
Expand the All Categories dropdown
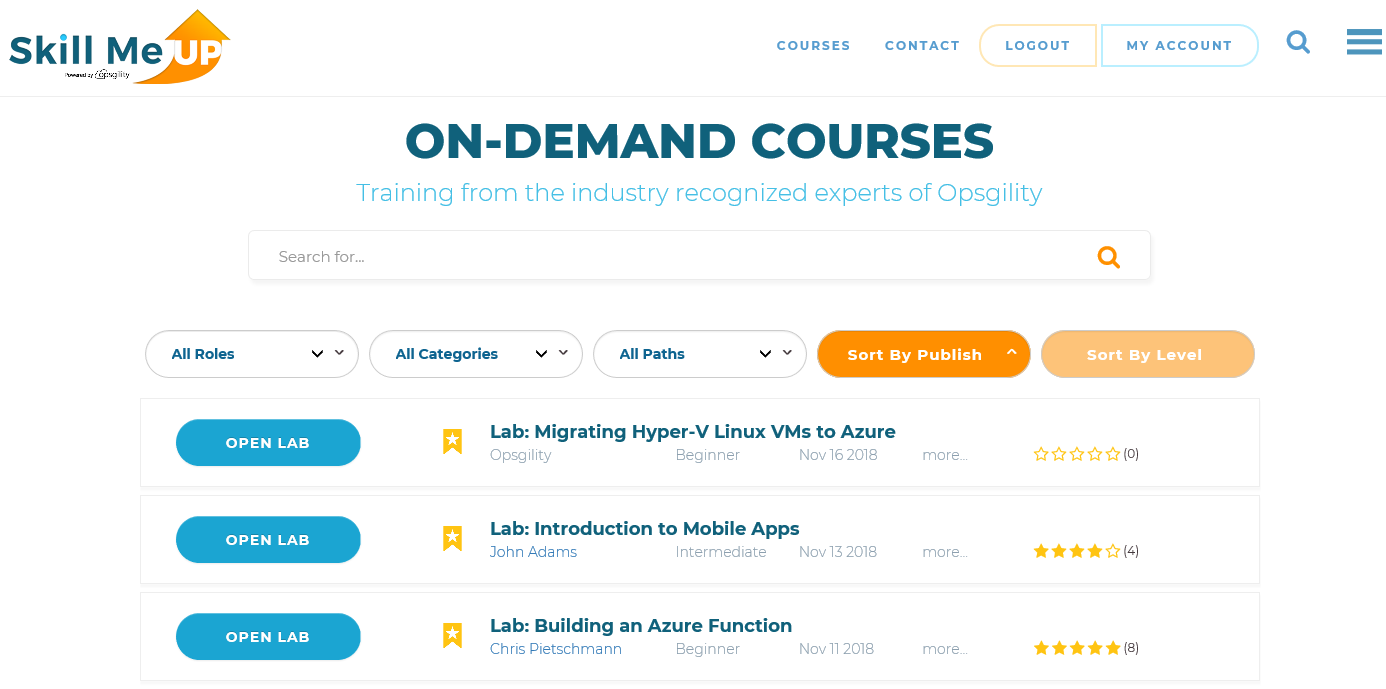click(476, 354)
